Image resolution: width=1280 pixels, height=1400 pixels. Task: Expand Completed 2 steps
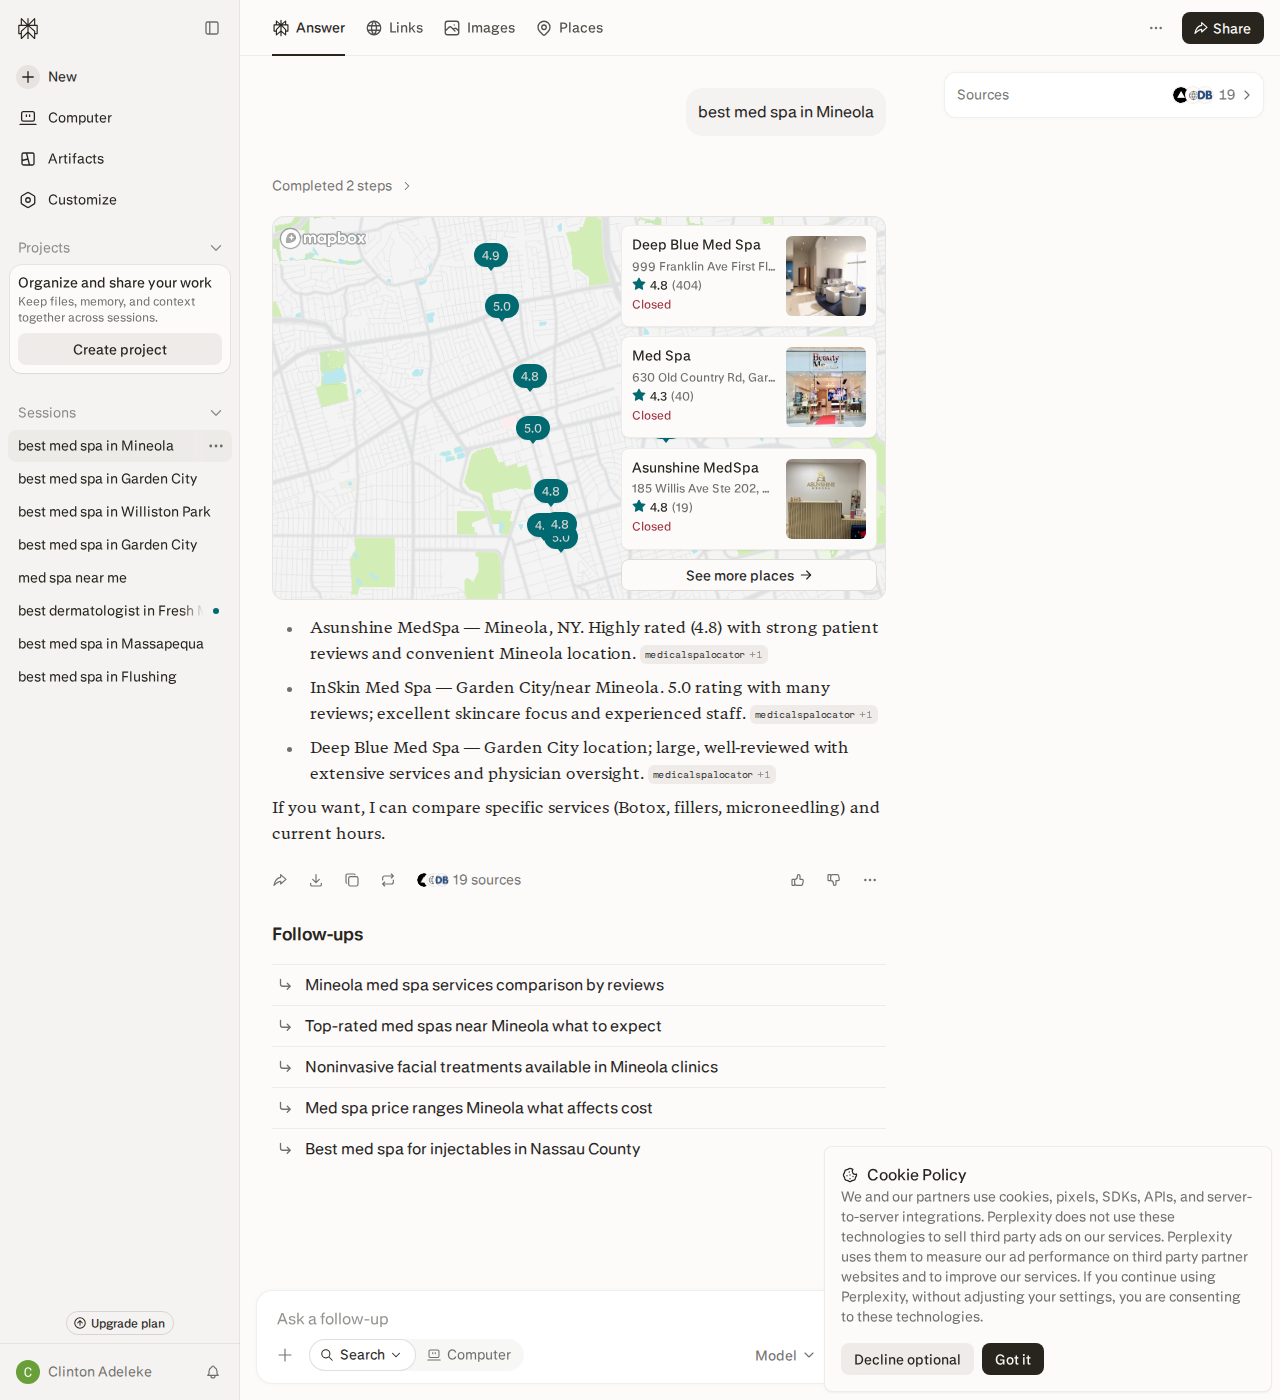pos(342,186)
